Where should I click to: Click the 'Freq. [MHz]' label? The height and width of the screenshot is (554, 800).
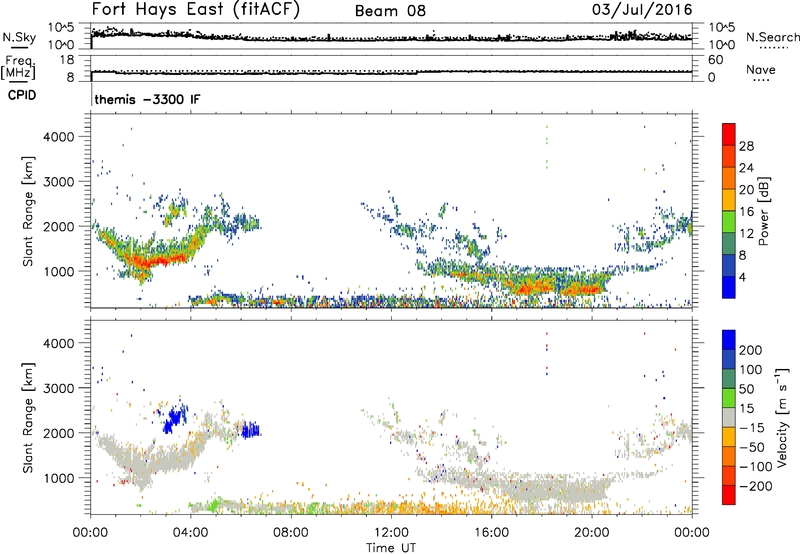(x=18, y=68)
